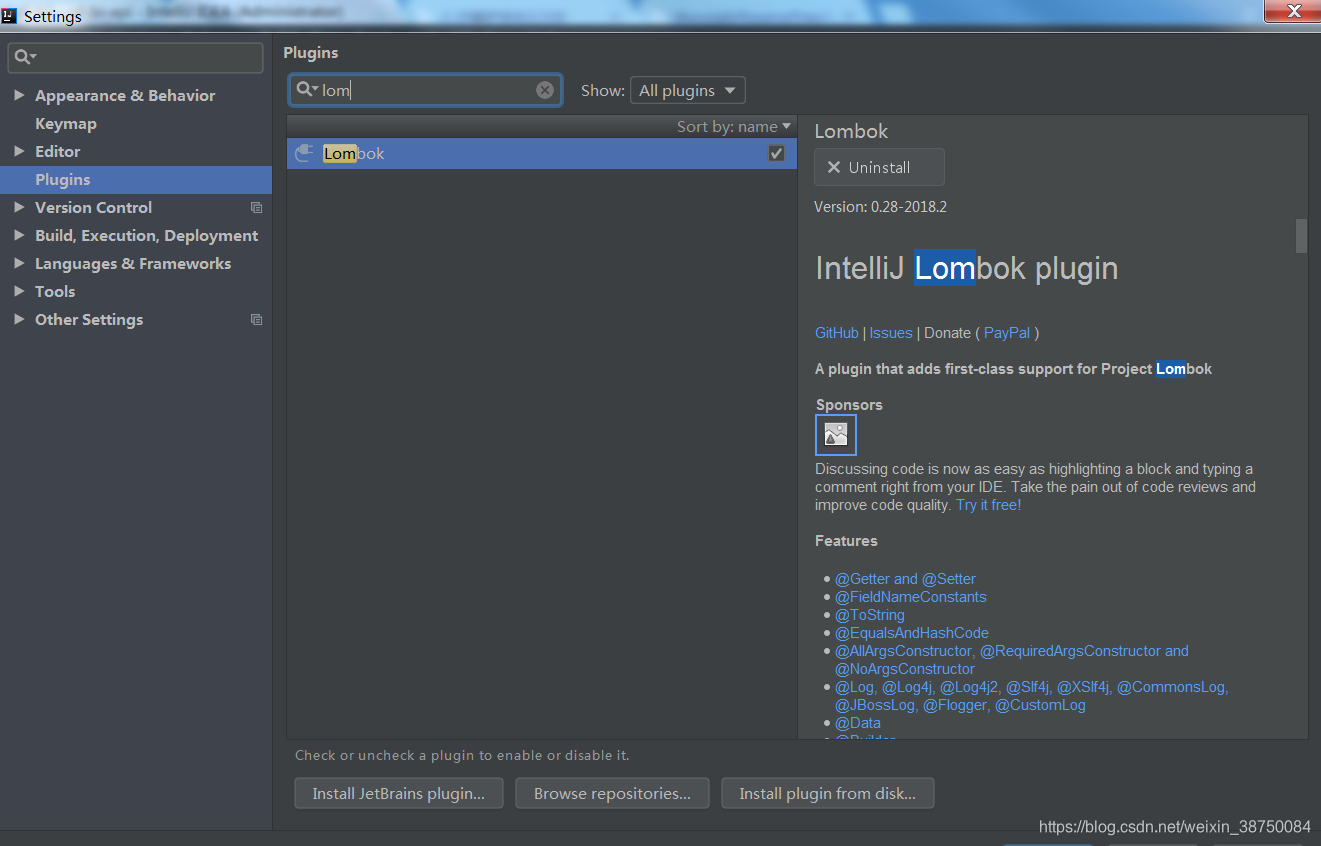This screenshot has height=846, width=1321.
Task: Click the X icon on the Uninstall button
Action: click(835, 167)
